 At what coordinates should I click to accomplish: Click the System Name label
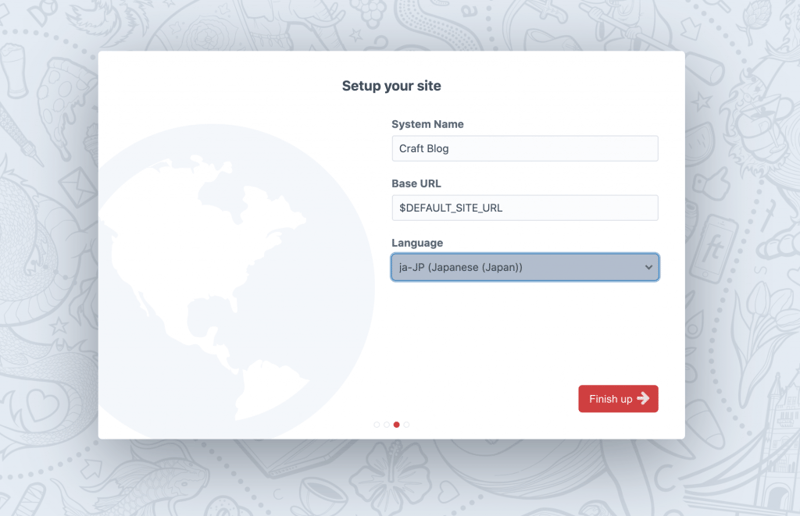[x=427, y=124]
